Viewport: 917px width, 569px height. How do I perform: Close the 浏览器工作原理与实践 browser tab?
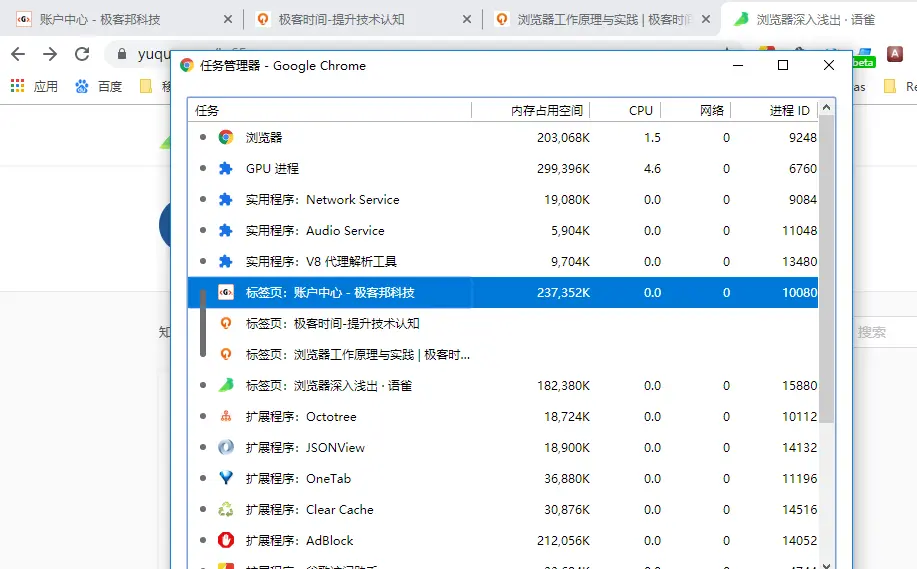[706, 19]
